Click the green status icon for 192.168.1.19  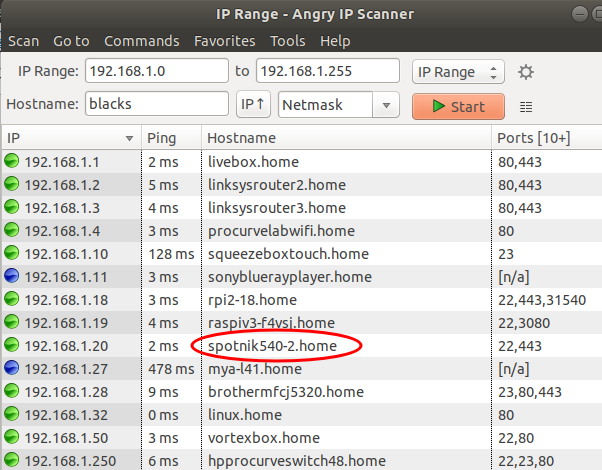(12, 322)
